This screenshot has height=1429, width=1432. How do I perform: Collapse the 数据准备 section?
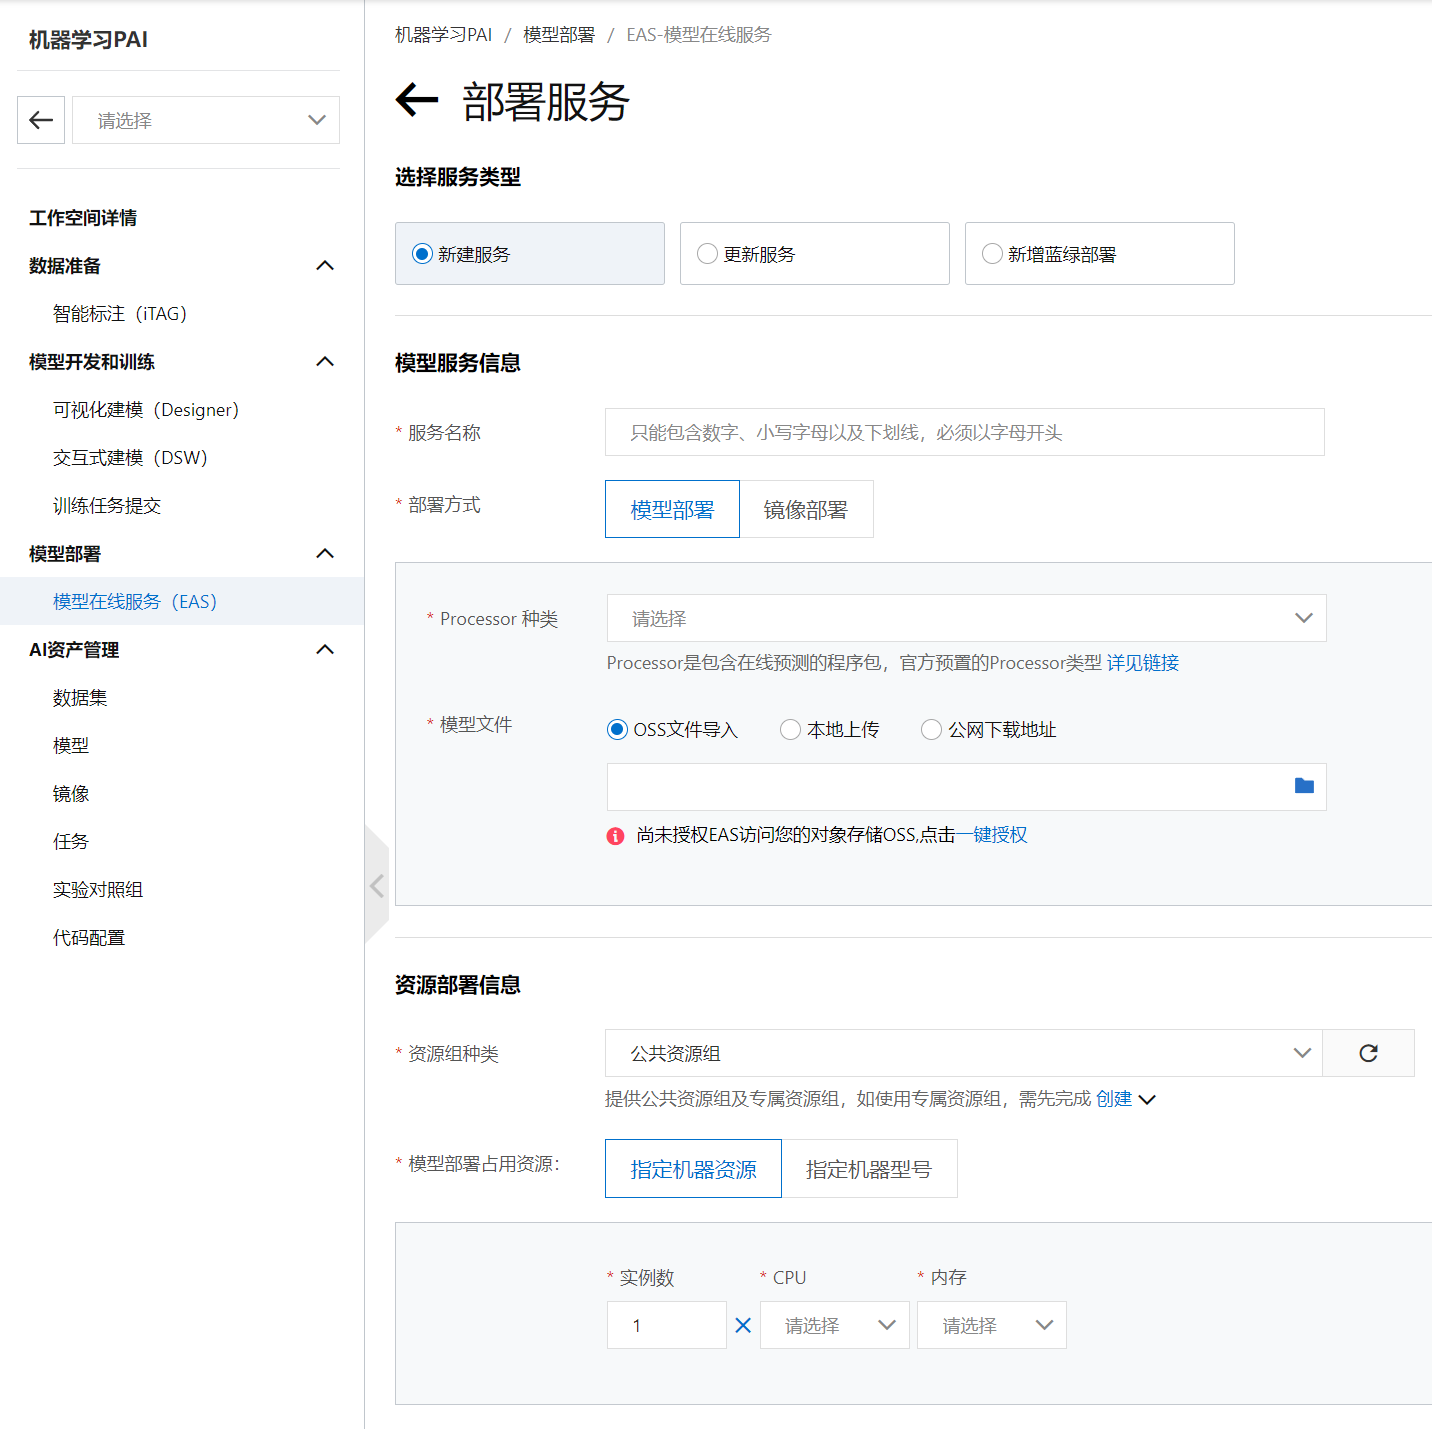[x=325, y=266]
